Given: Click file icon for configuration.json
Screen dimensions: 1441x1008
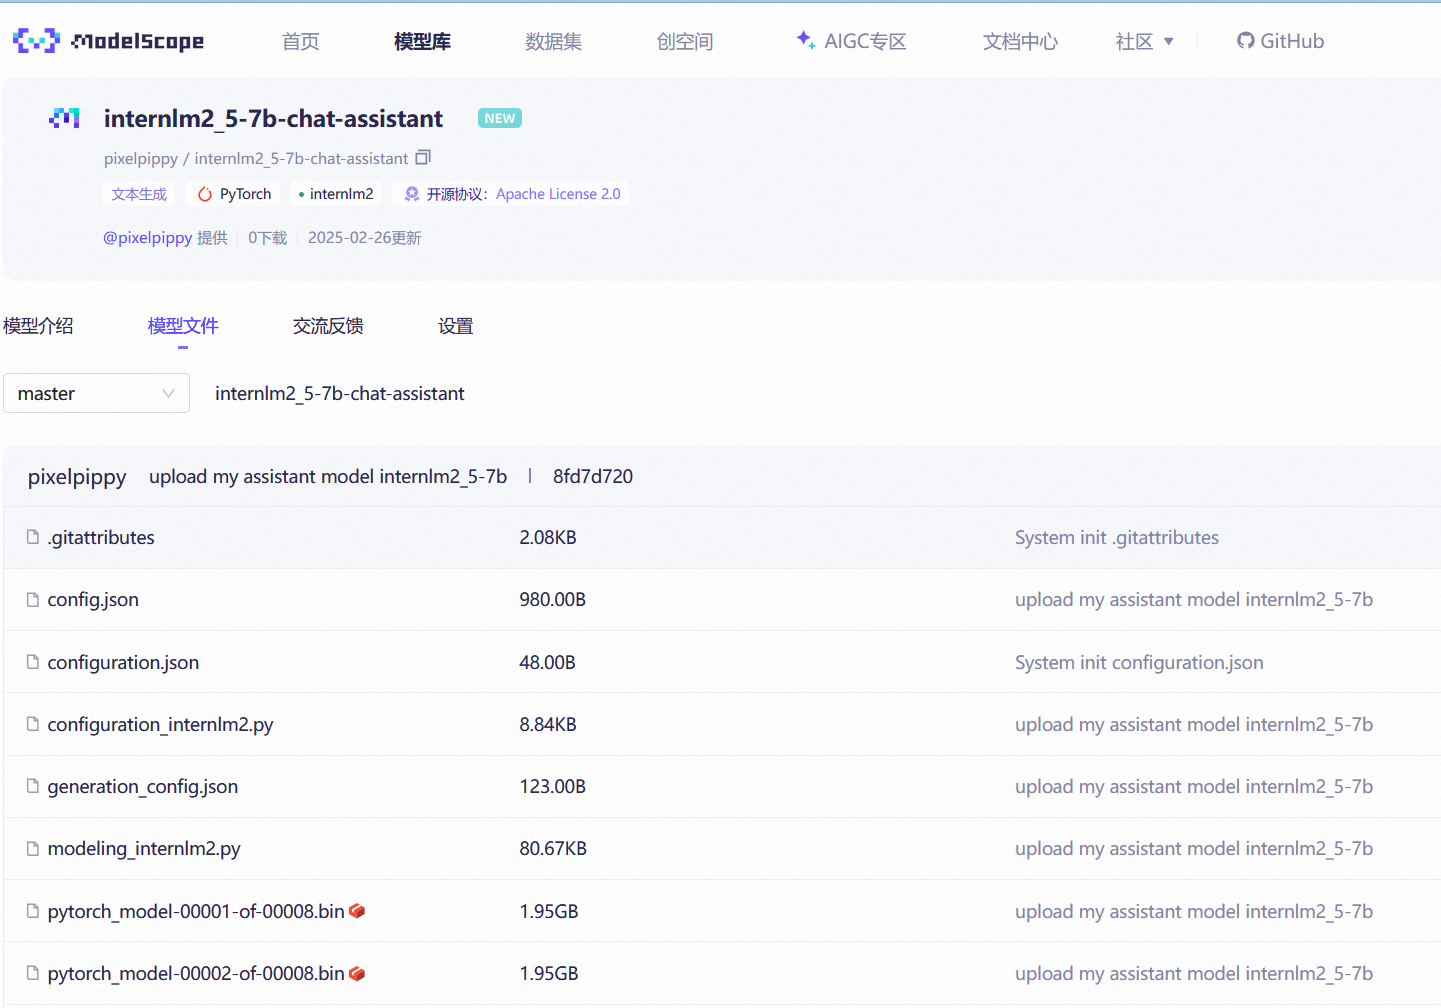Looking at the screenshot, I should click(33, 662).
